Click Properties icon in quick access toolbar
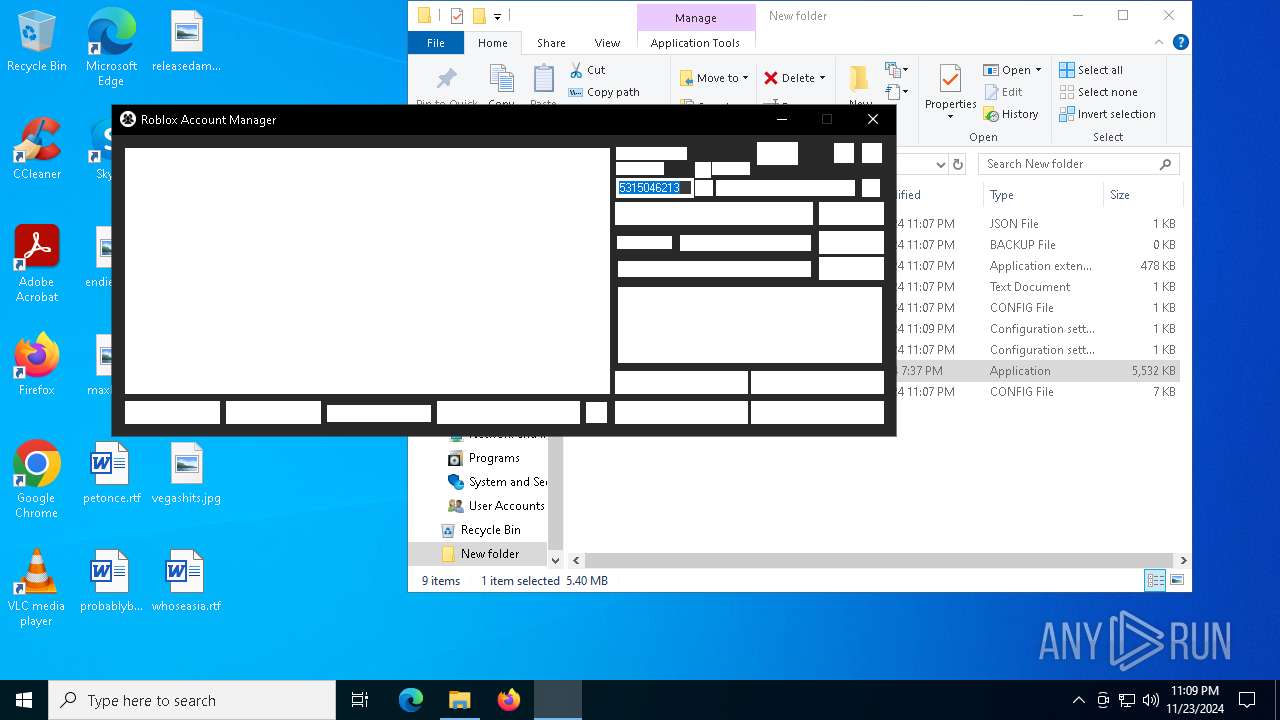Viewport: 1280px width, 720px height. [x=457, y=15]
